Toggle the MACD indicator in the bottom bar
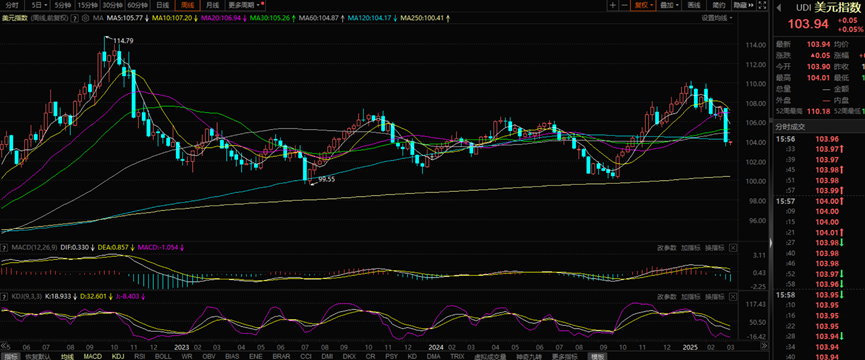Image resolution: width=865 pixels, height=360 pixels. click(92, 357)
